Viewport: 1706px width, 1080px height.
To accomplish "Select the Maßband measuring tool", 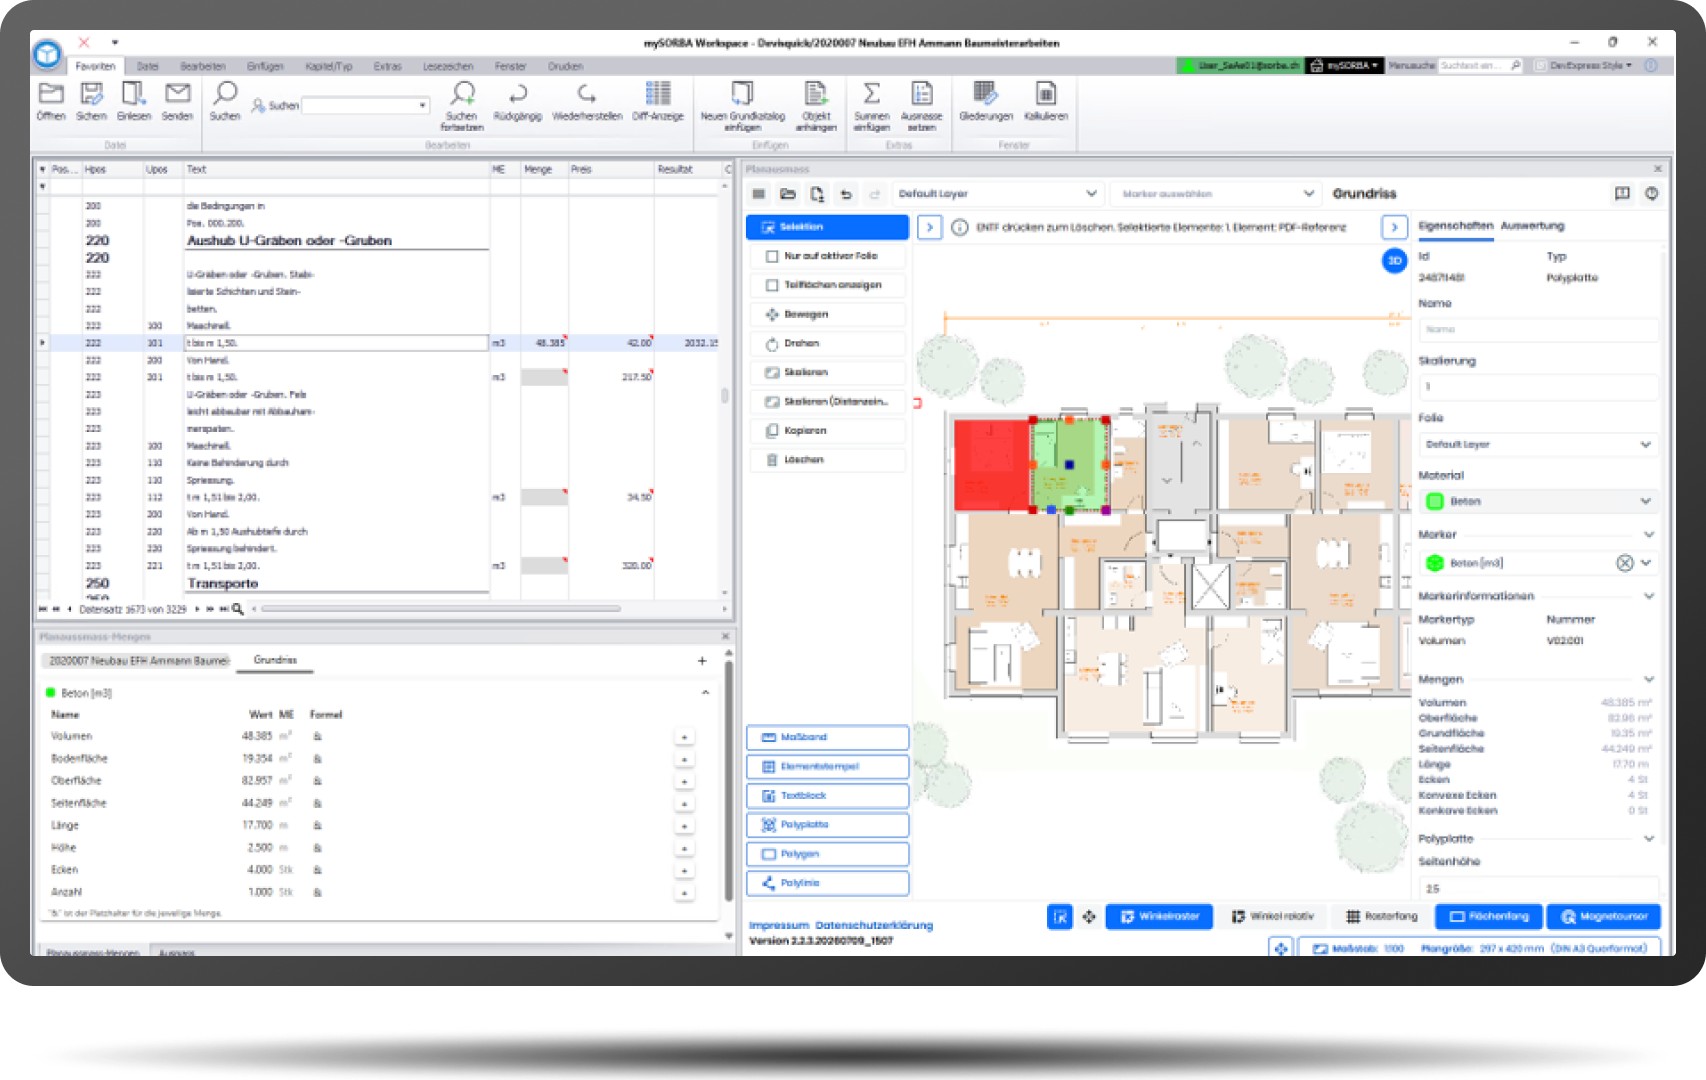I will point(827,737).
